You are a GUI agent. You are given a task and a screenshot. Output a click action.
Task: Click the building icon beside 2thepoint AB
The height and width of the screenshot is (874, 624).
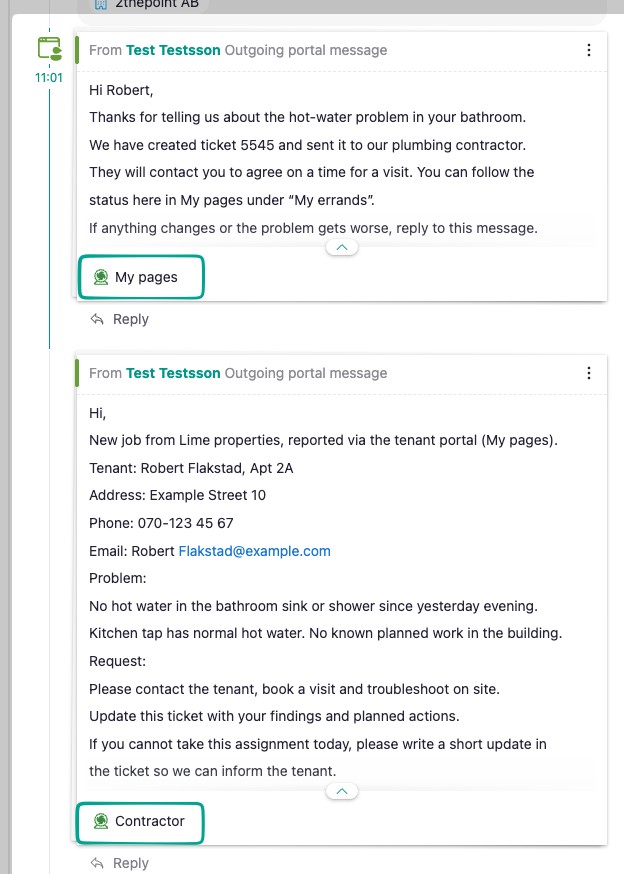100,4
